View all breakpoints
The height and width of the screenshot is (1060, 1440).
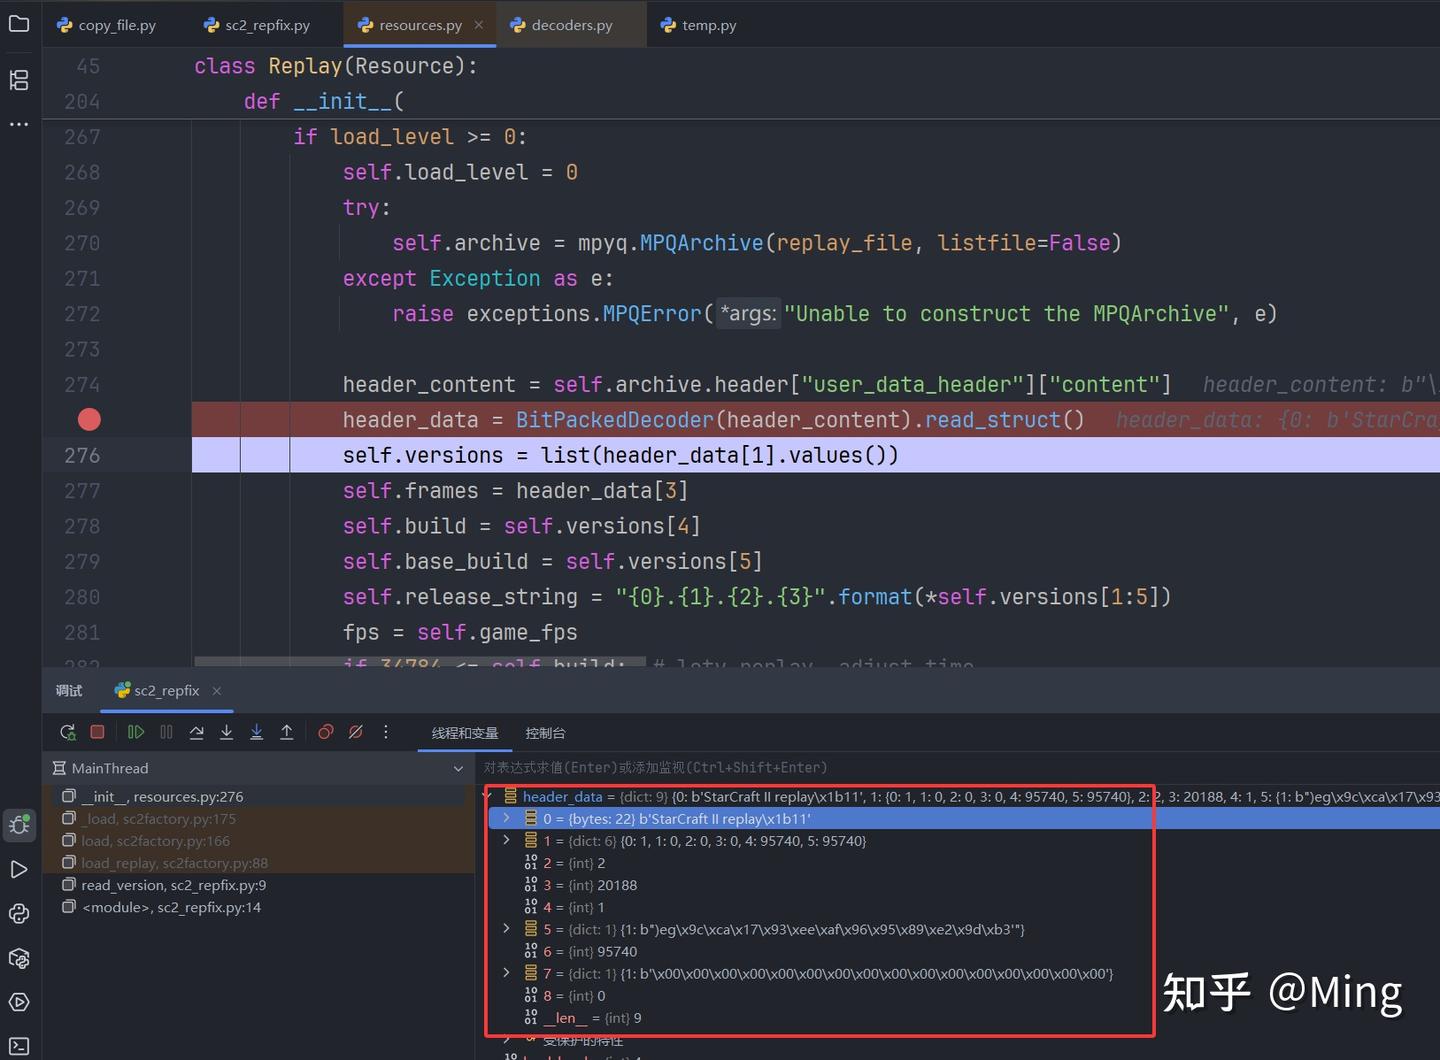click(326, 732)
